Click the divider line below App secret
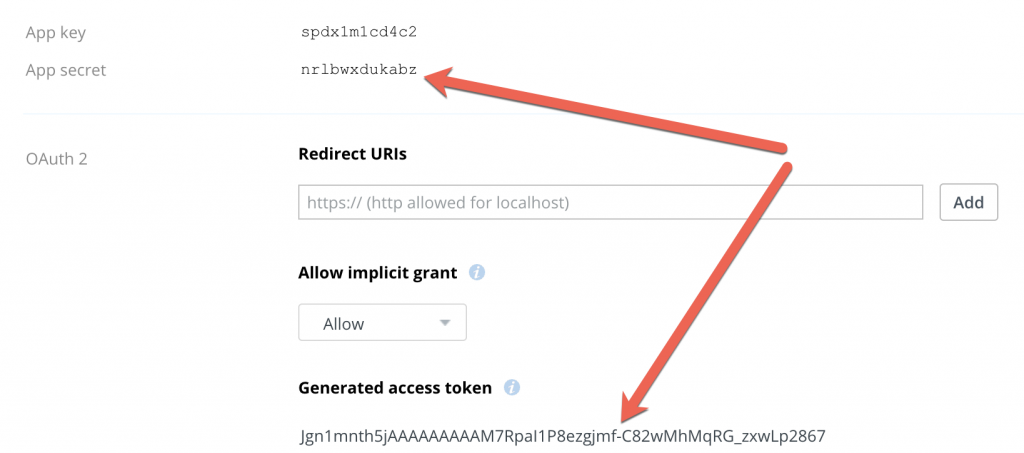The image size is (1024, 453). point(522,114)
